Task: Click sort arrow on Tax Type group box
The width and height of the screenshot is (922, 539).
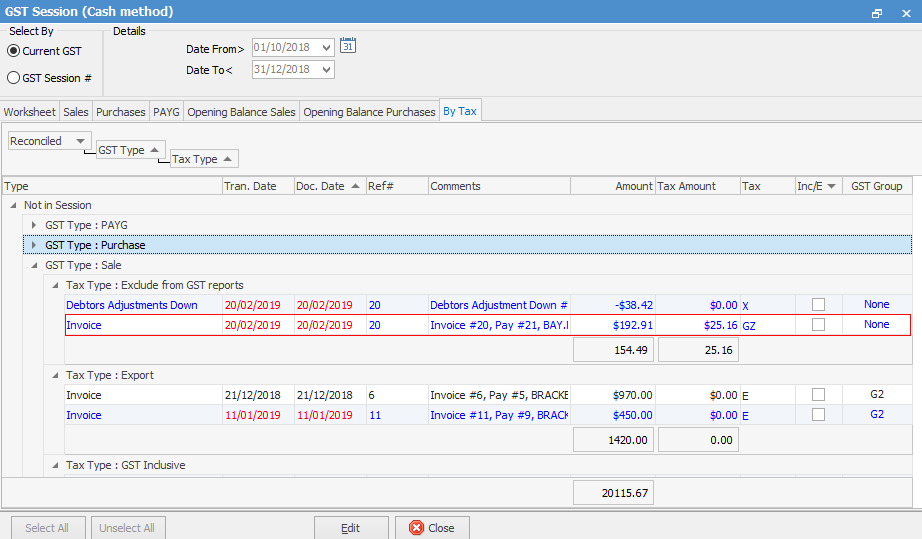Action: 226,159
